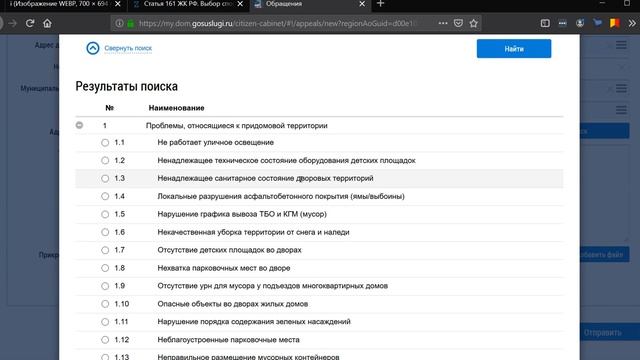The width and height of the screenshot is (640, 360).
Task: Close the WEBP image tab
Action: point(118,4)
